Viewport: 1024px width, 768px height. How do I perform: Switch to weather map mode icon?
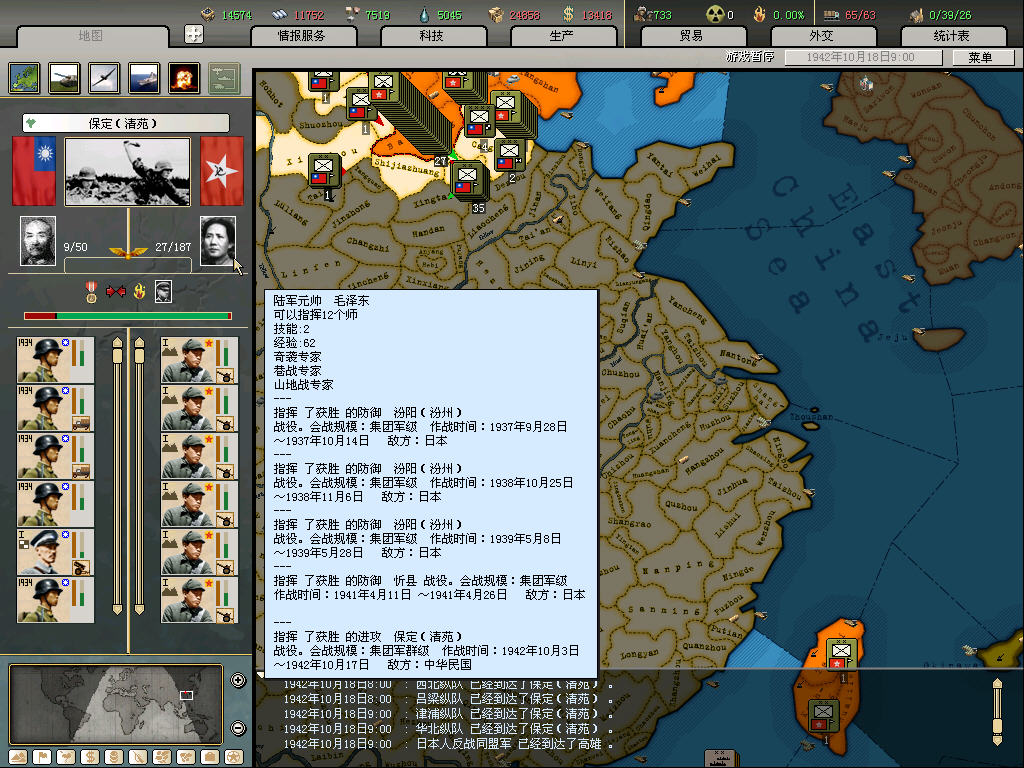pos(66,757)
